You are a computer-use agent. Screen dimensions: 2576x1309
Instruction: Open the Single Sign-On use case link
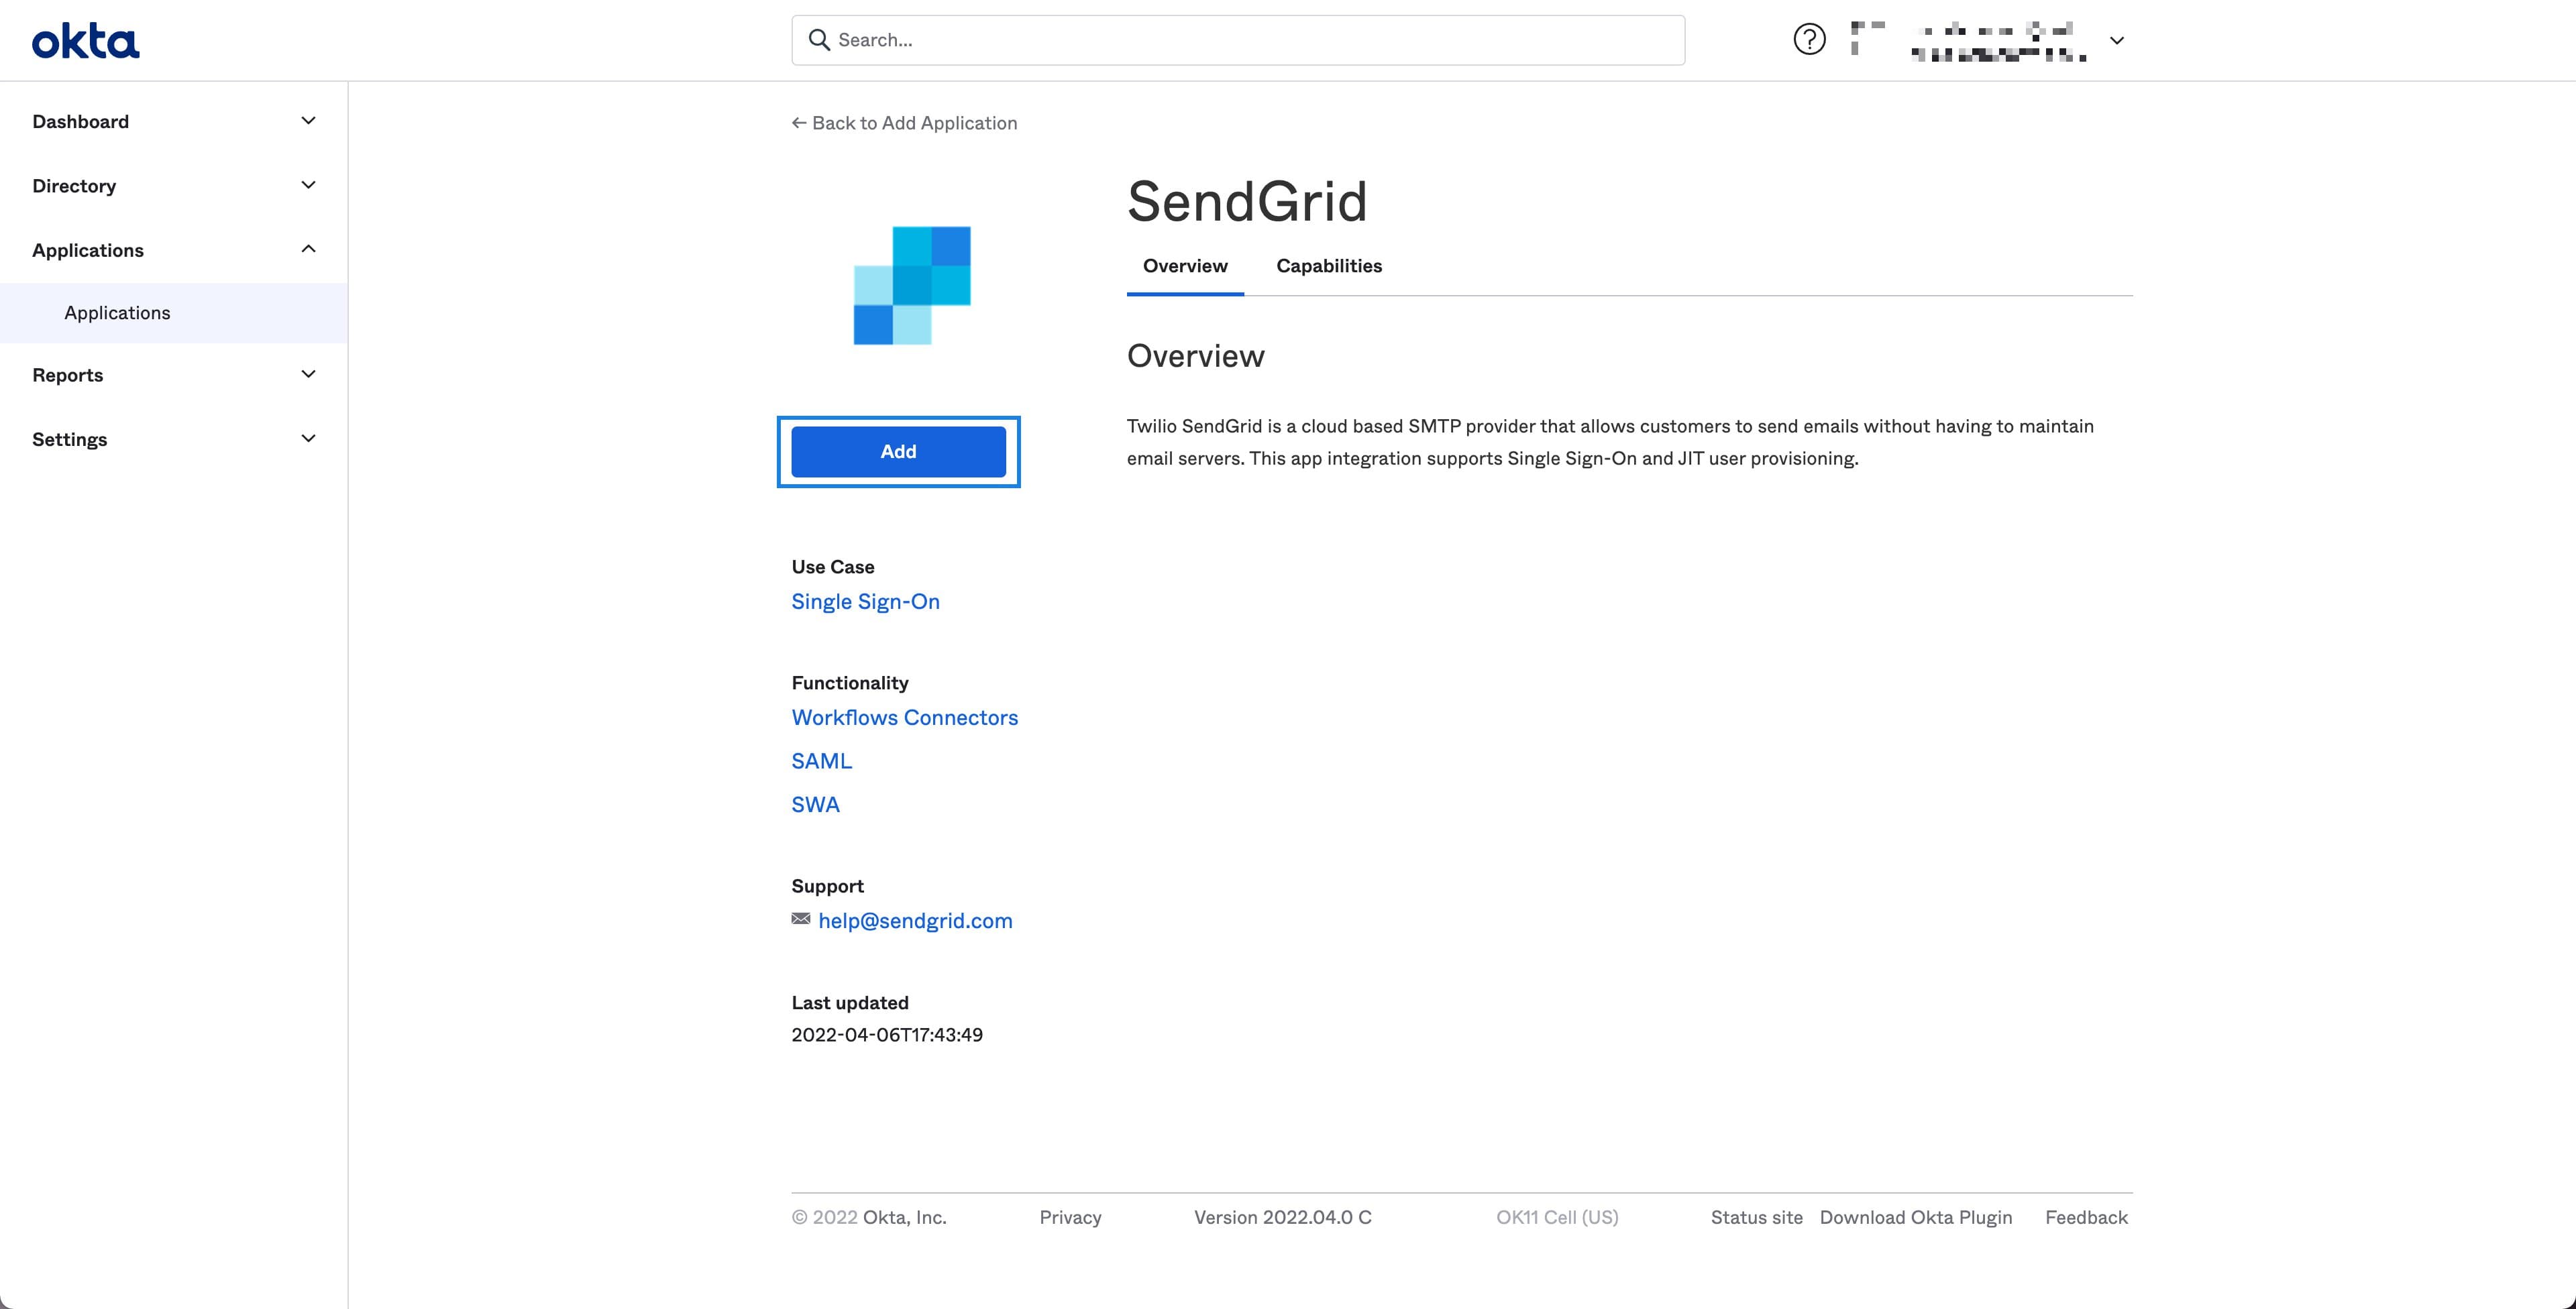865,601
